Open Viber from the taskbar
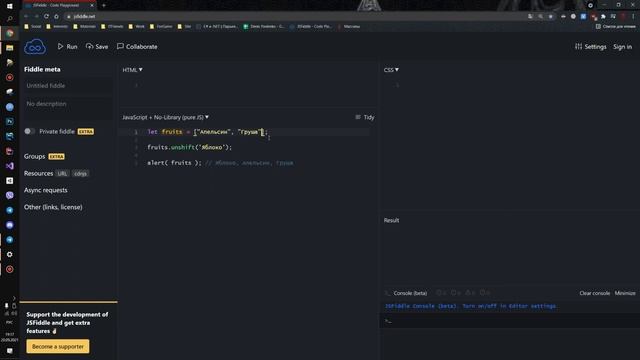The image size is (640, 360). coord(9,196)
